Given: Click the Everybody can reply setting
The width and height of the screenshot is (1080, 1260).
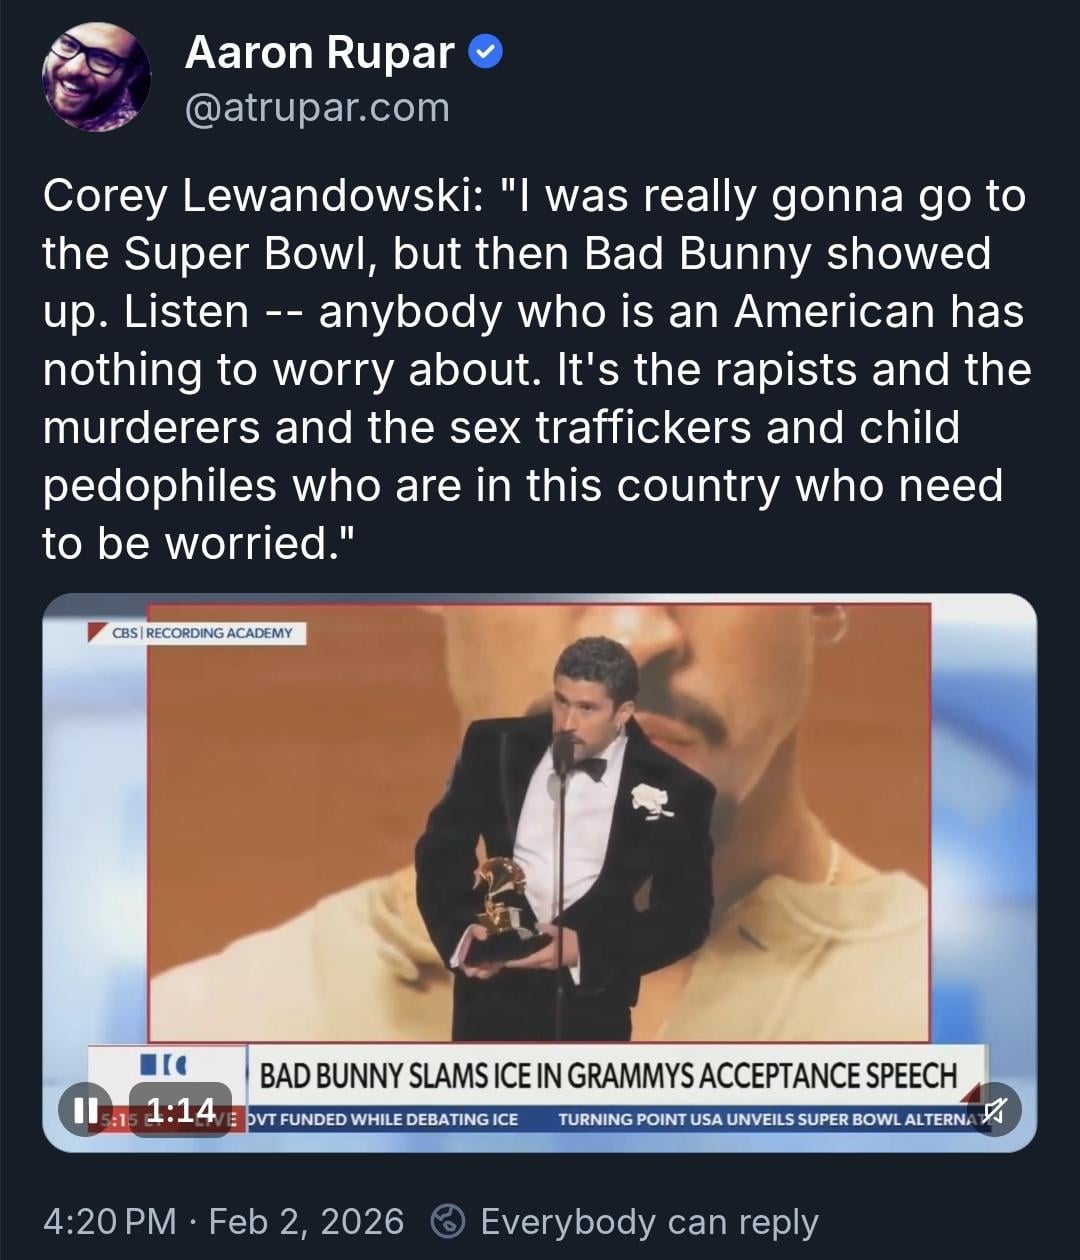Looking at the screenshot, I should click(649, 1221).
